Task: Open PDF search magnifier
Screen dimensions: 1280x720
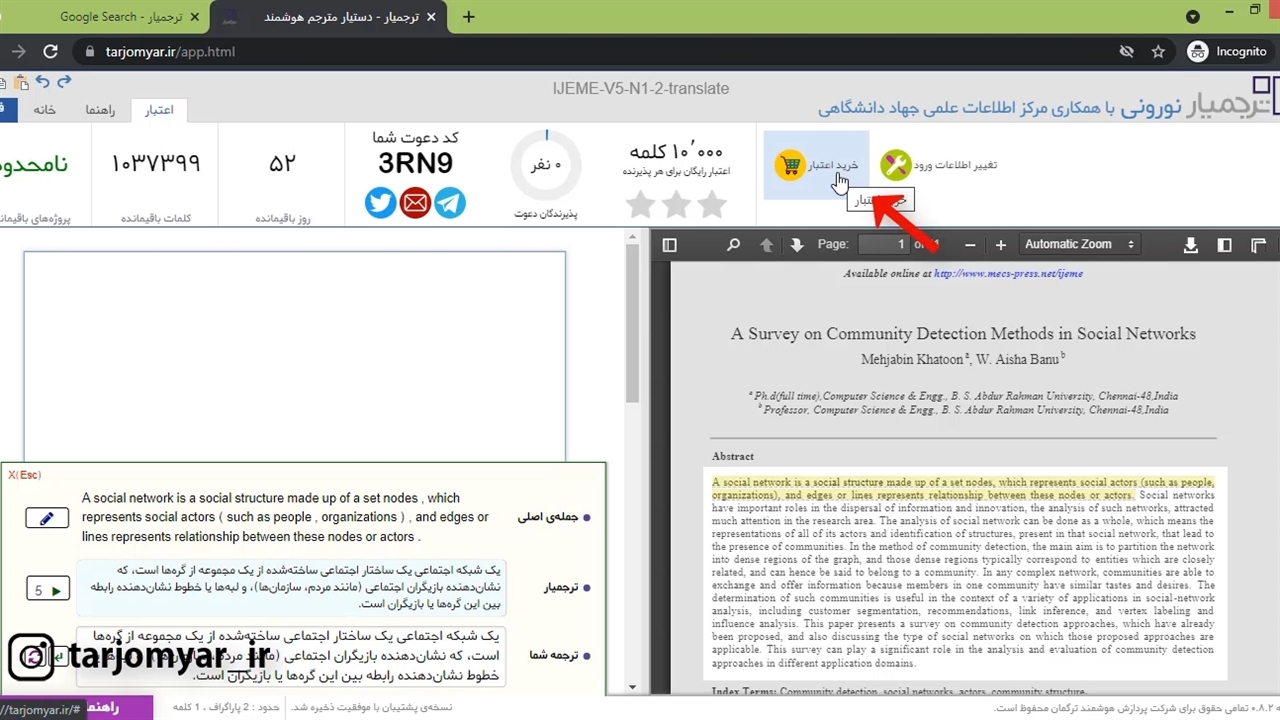Action: (733, 245)
